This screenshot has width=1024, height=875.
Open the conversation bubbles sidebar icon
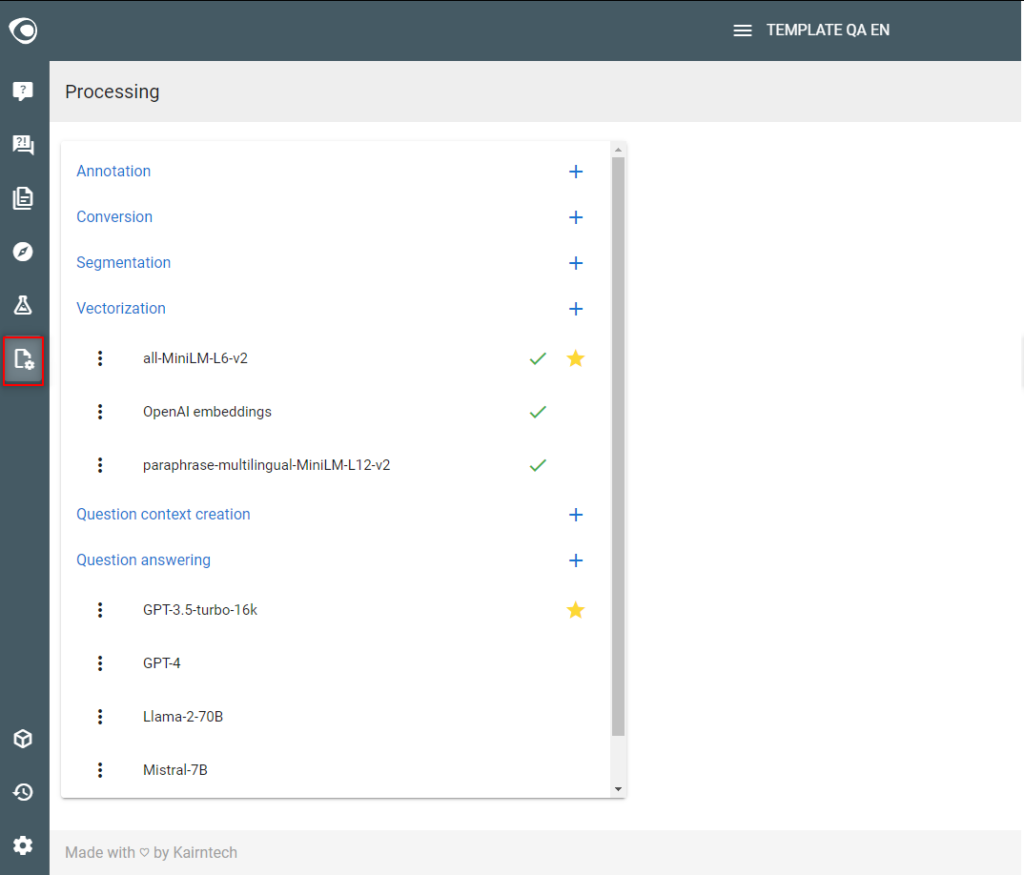23,144
